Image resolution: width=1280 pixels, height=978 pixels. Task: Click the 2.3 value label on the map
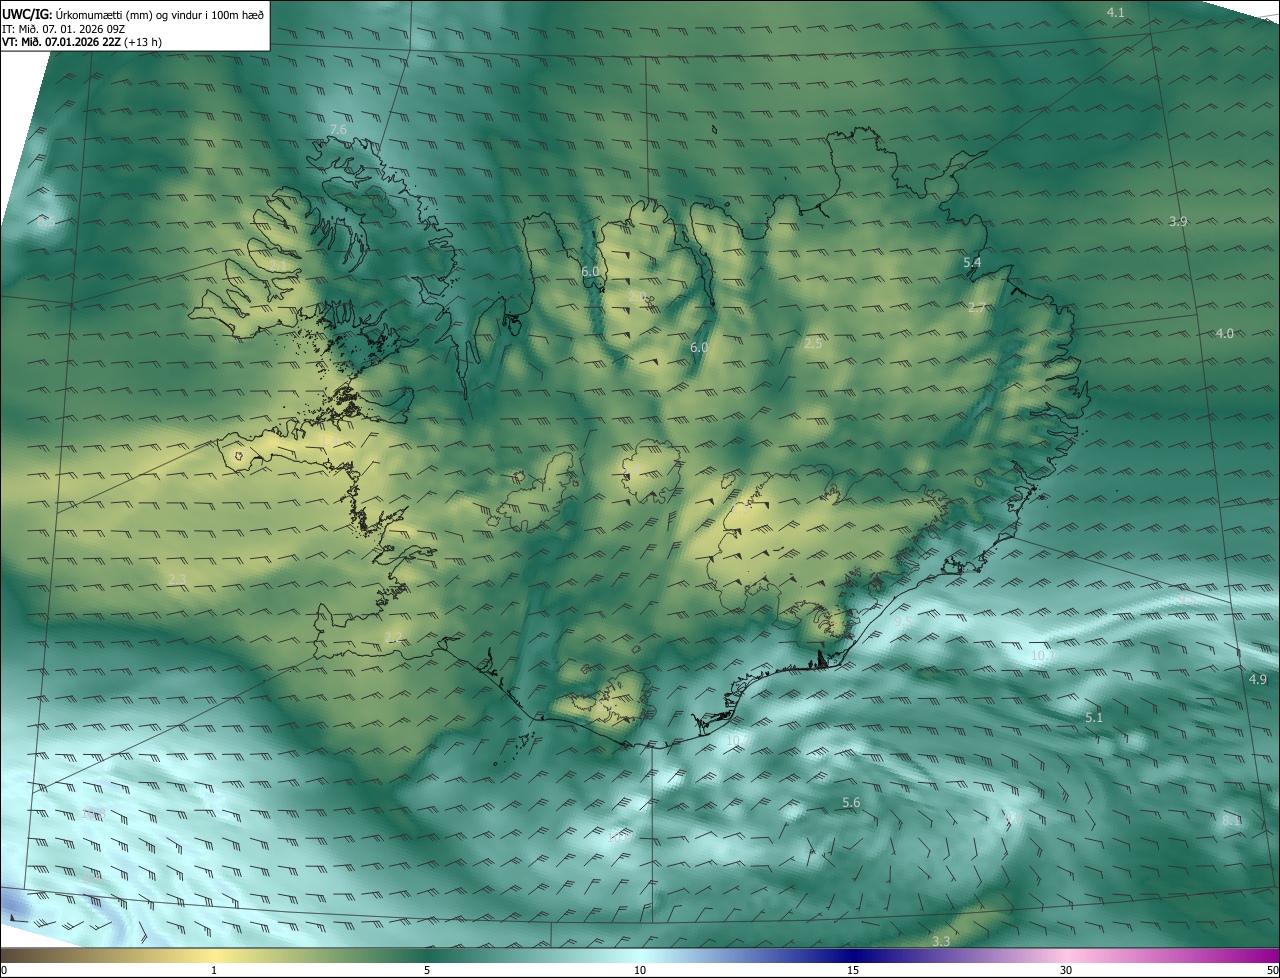(x=178, y=579)
